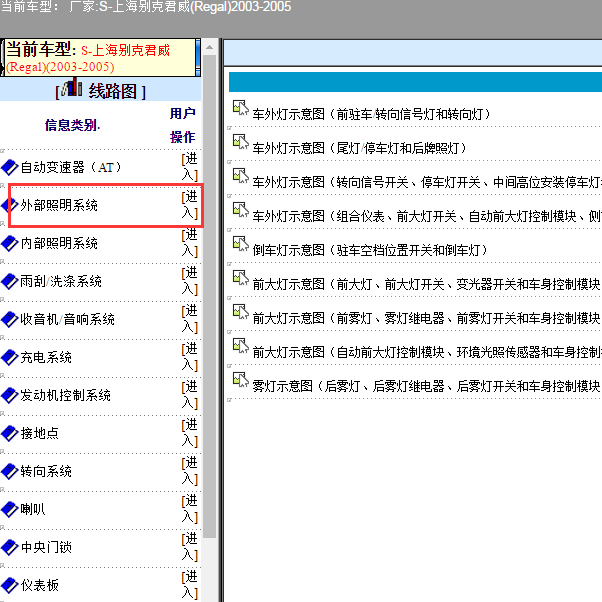
Task: Click [进入] for 充电系统
Action: pos(190,357)
